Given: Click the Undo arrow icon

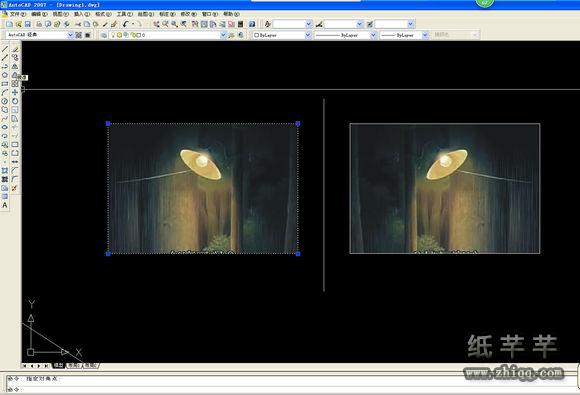Looking at the screenshot, I should click(x=125, y=24).
